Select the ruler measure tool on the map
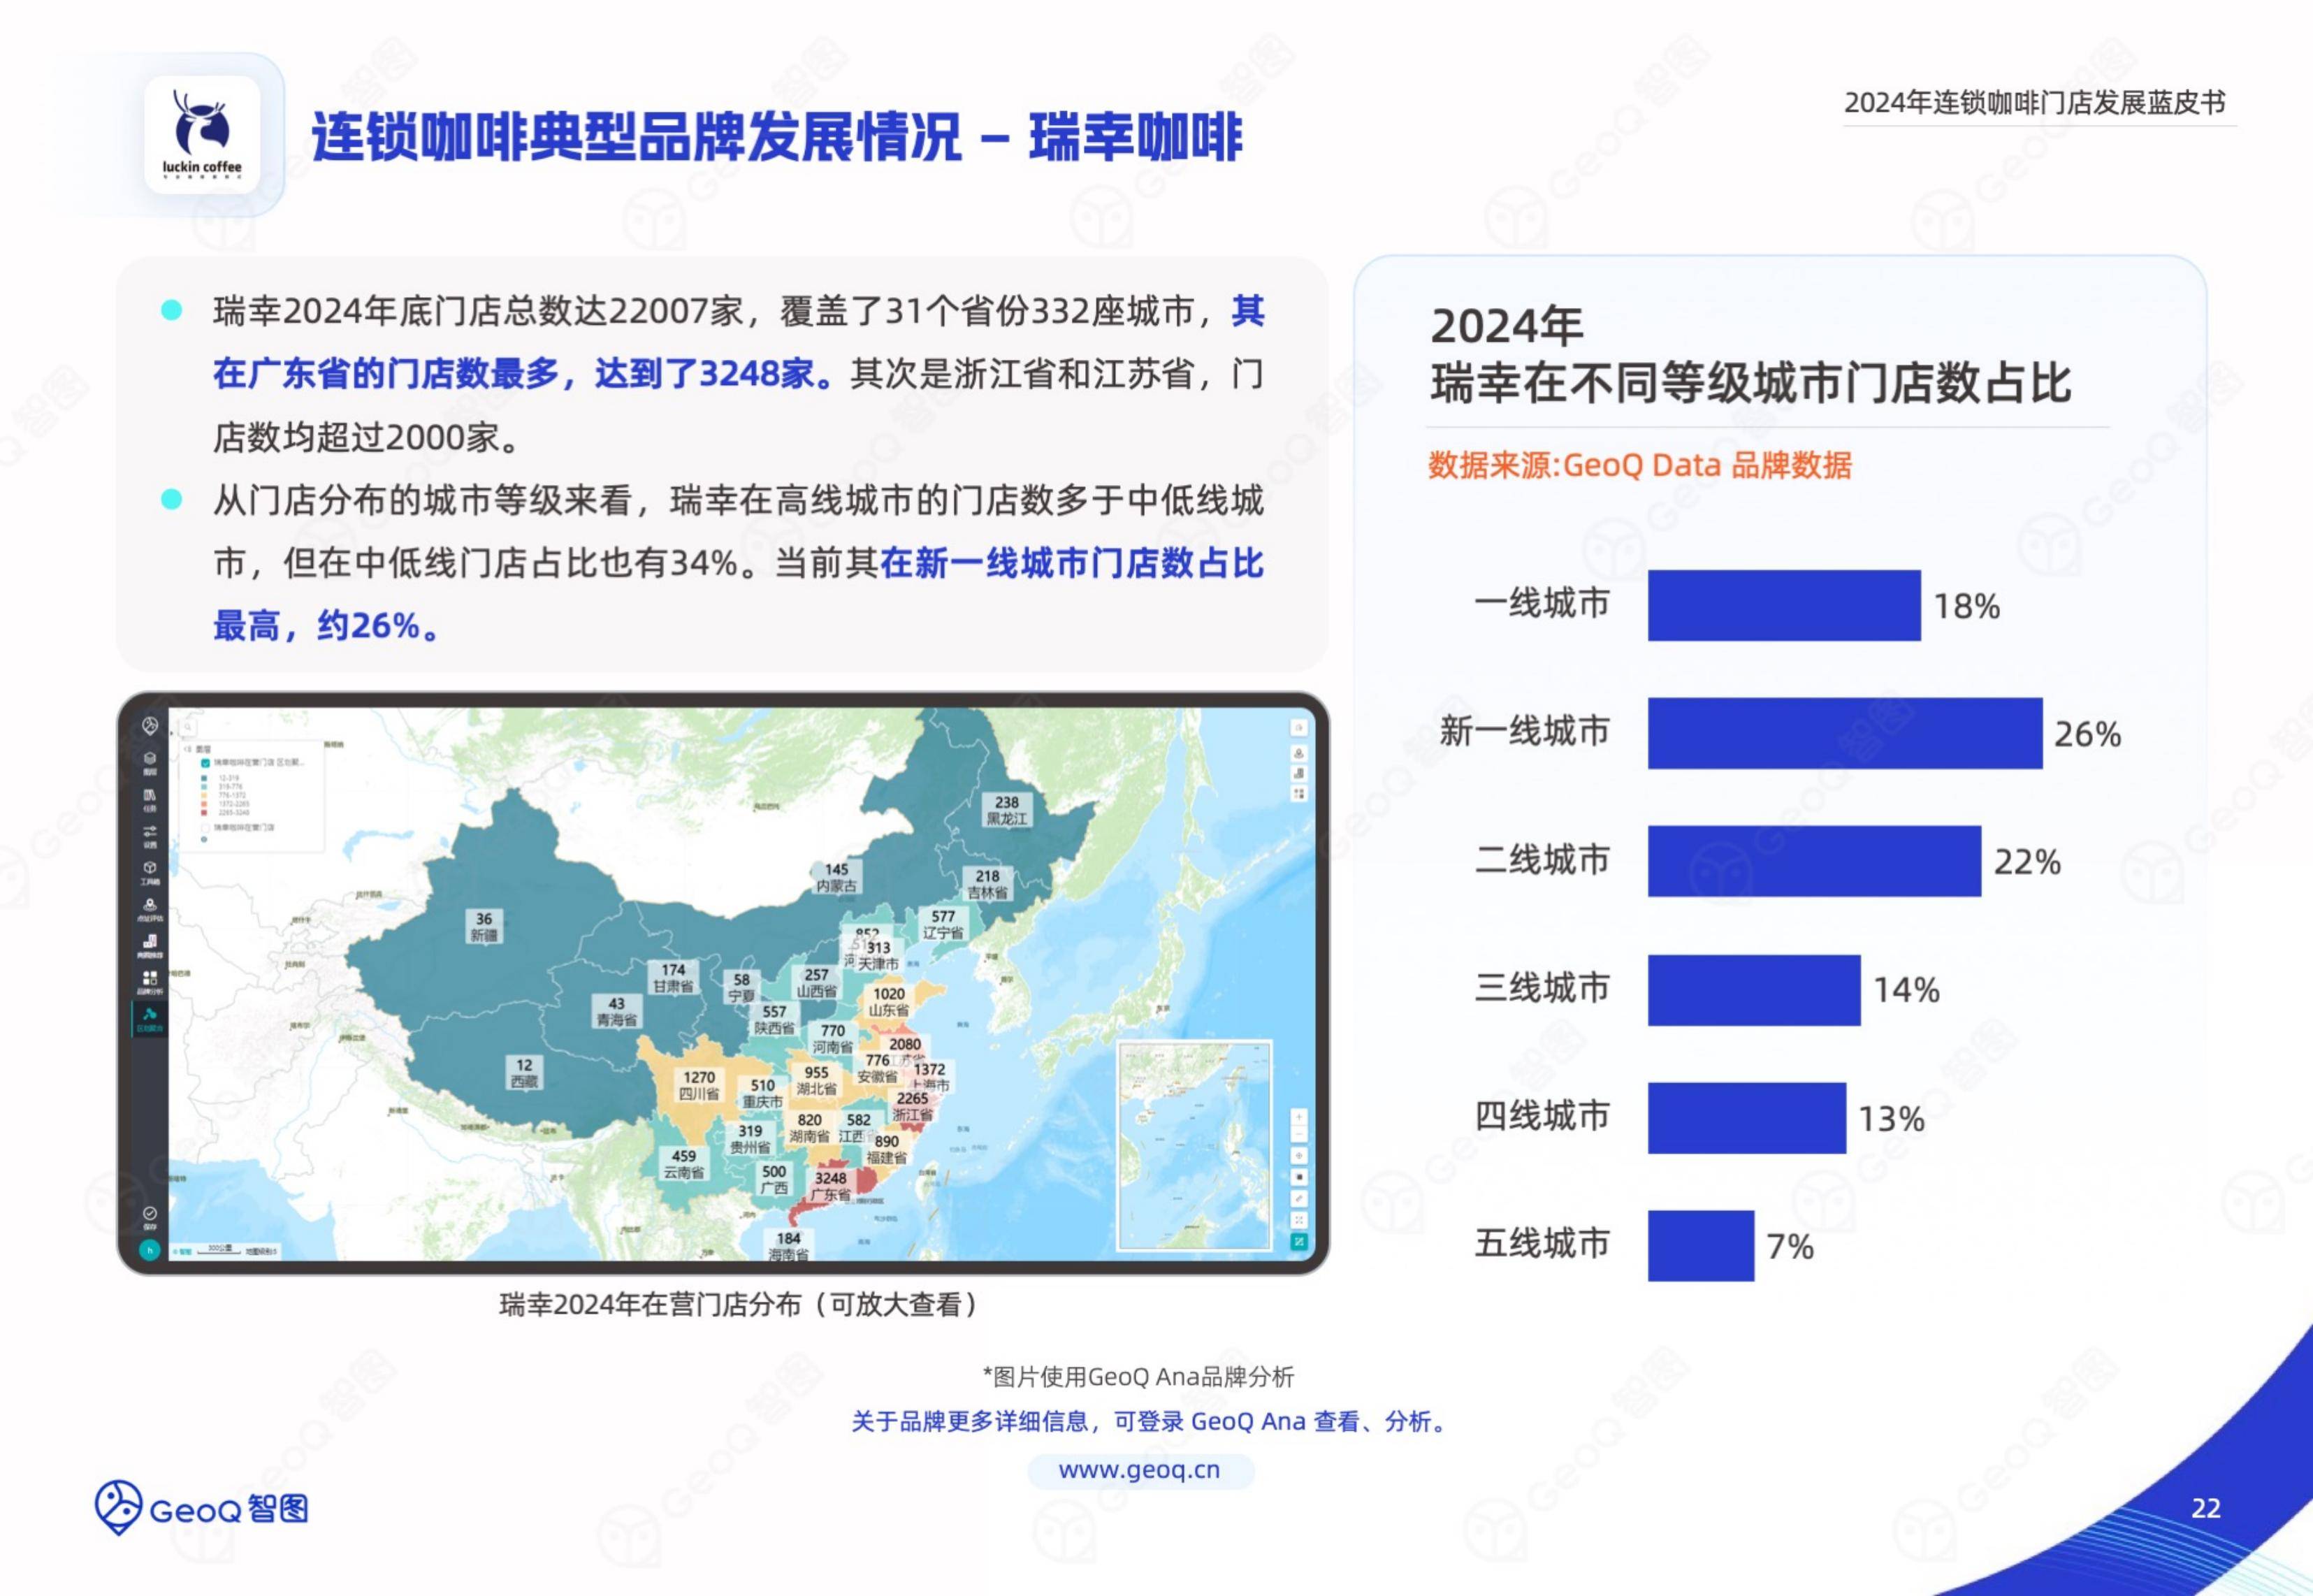Viewport: 2313px width, 1596px height. pyautogui.click(x=1299, y=1198)
